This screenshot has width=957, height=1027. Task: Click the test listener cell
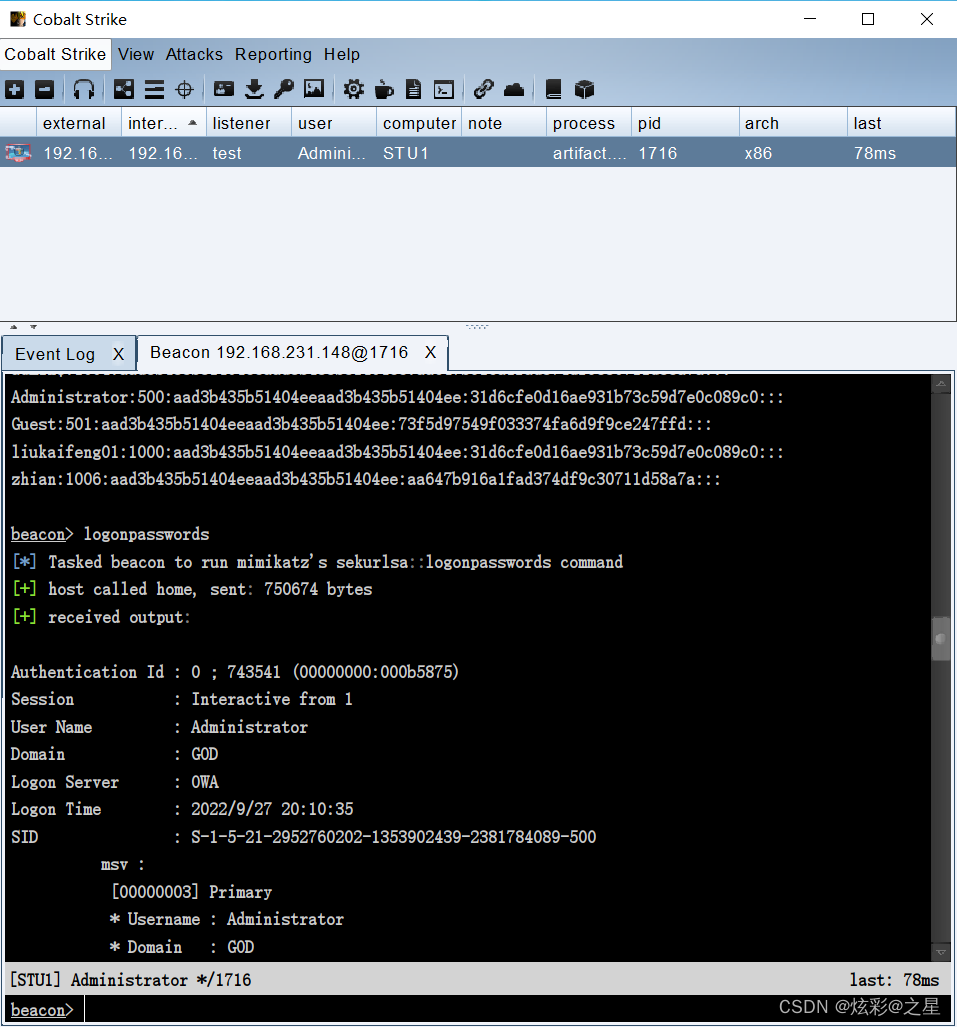248,153
